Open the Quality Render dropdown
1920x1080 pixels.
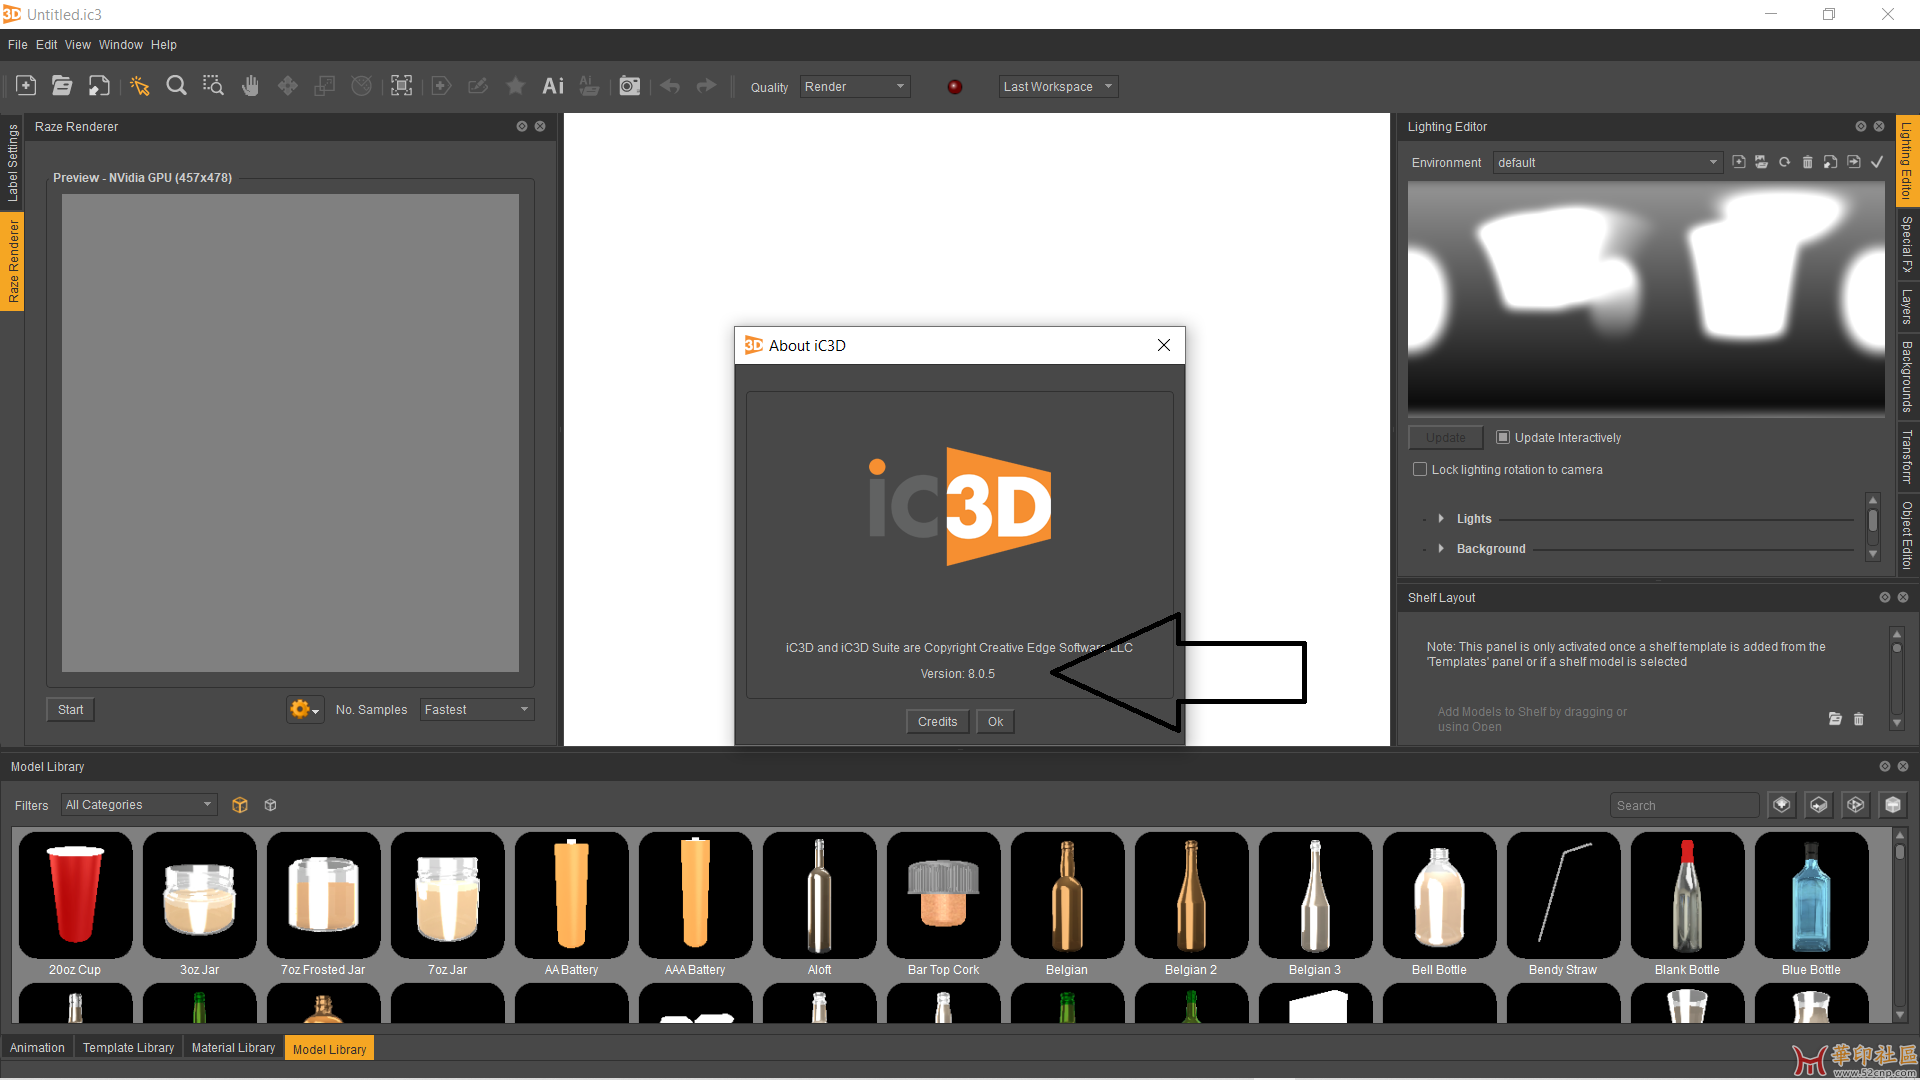pos(855,87)
